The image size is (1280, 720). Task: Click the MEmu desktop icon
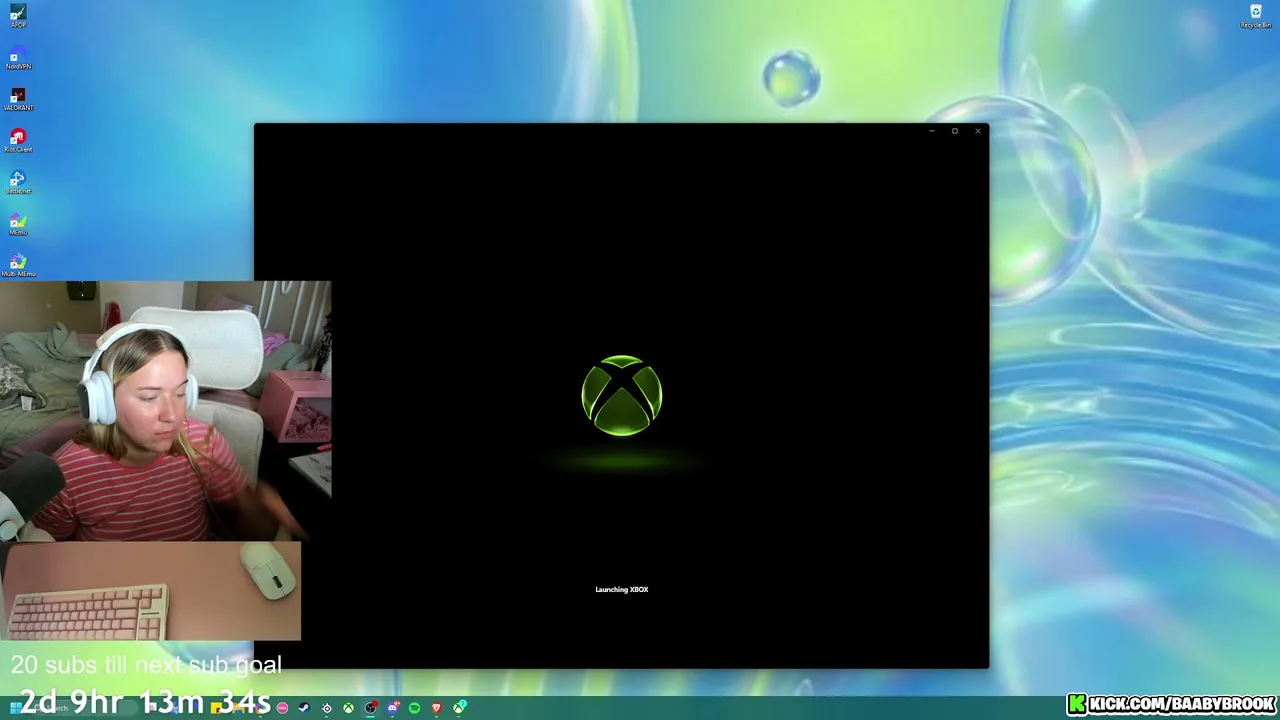click(x=18, y=223)
